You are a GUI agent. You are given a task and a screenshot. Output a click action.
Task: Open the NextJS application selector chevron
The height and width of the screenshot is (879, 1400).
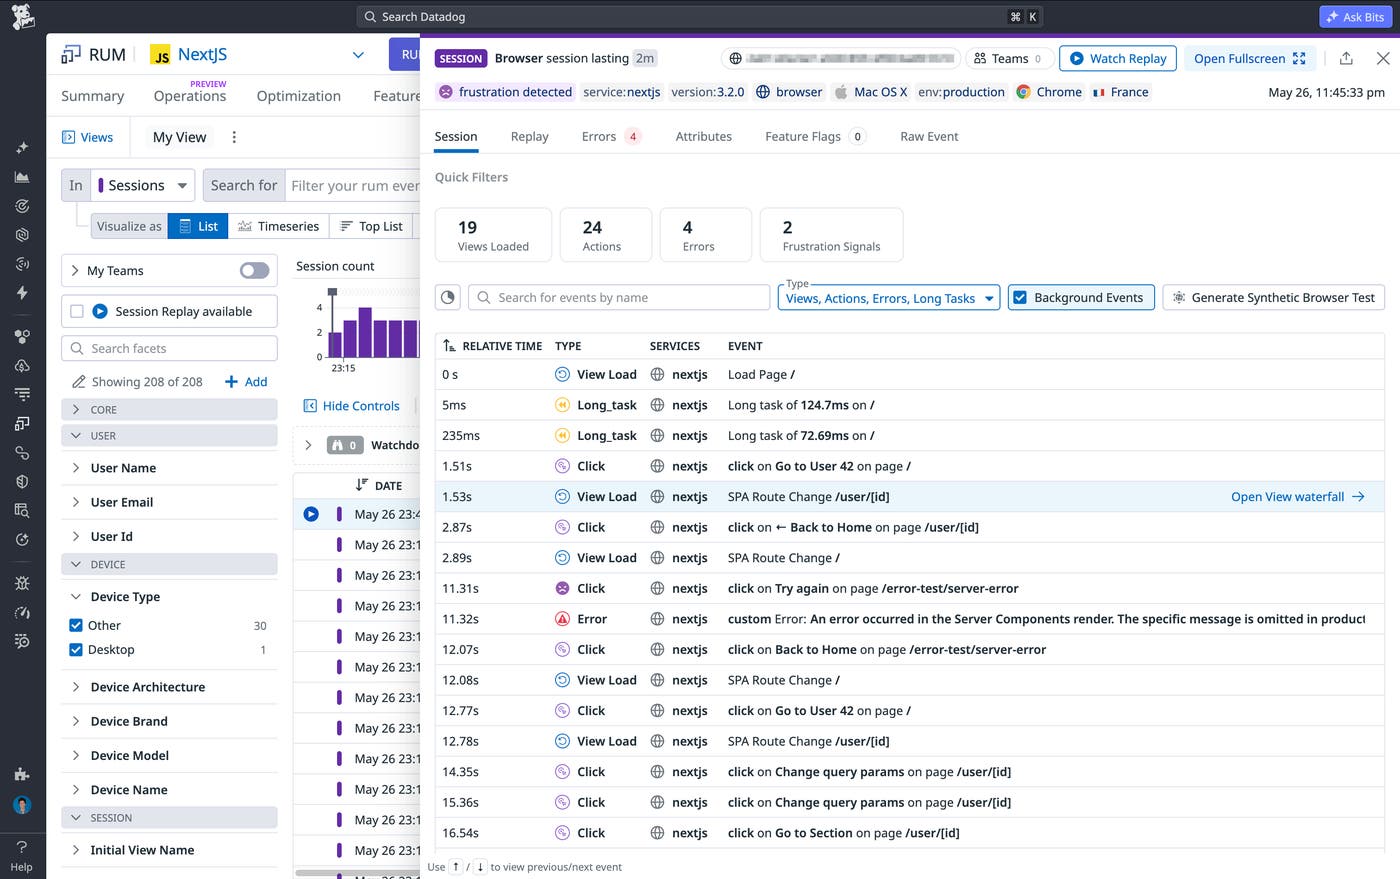(358, 55)
